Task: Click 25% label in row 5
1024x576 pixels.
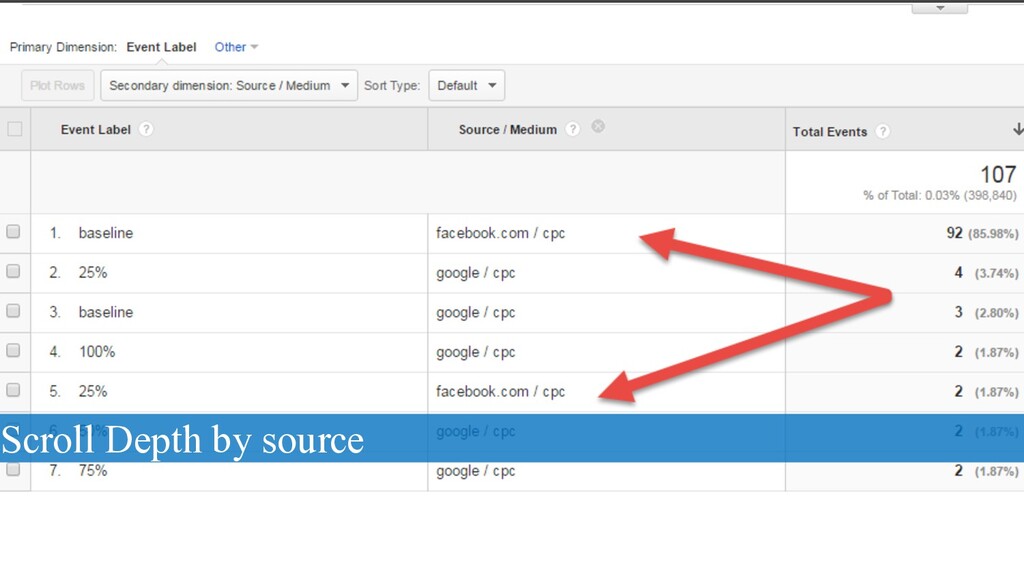Action: [93, 391]
